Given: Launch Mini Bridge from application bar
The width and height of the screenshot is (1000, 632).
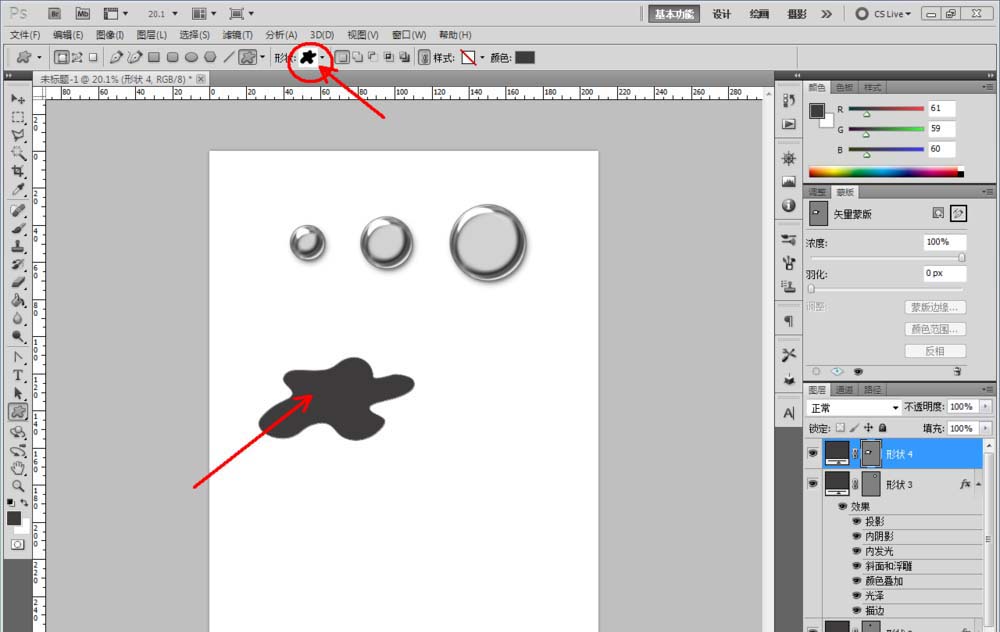Looking at the screenshot, I should tap(82, 13).
